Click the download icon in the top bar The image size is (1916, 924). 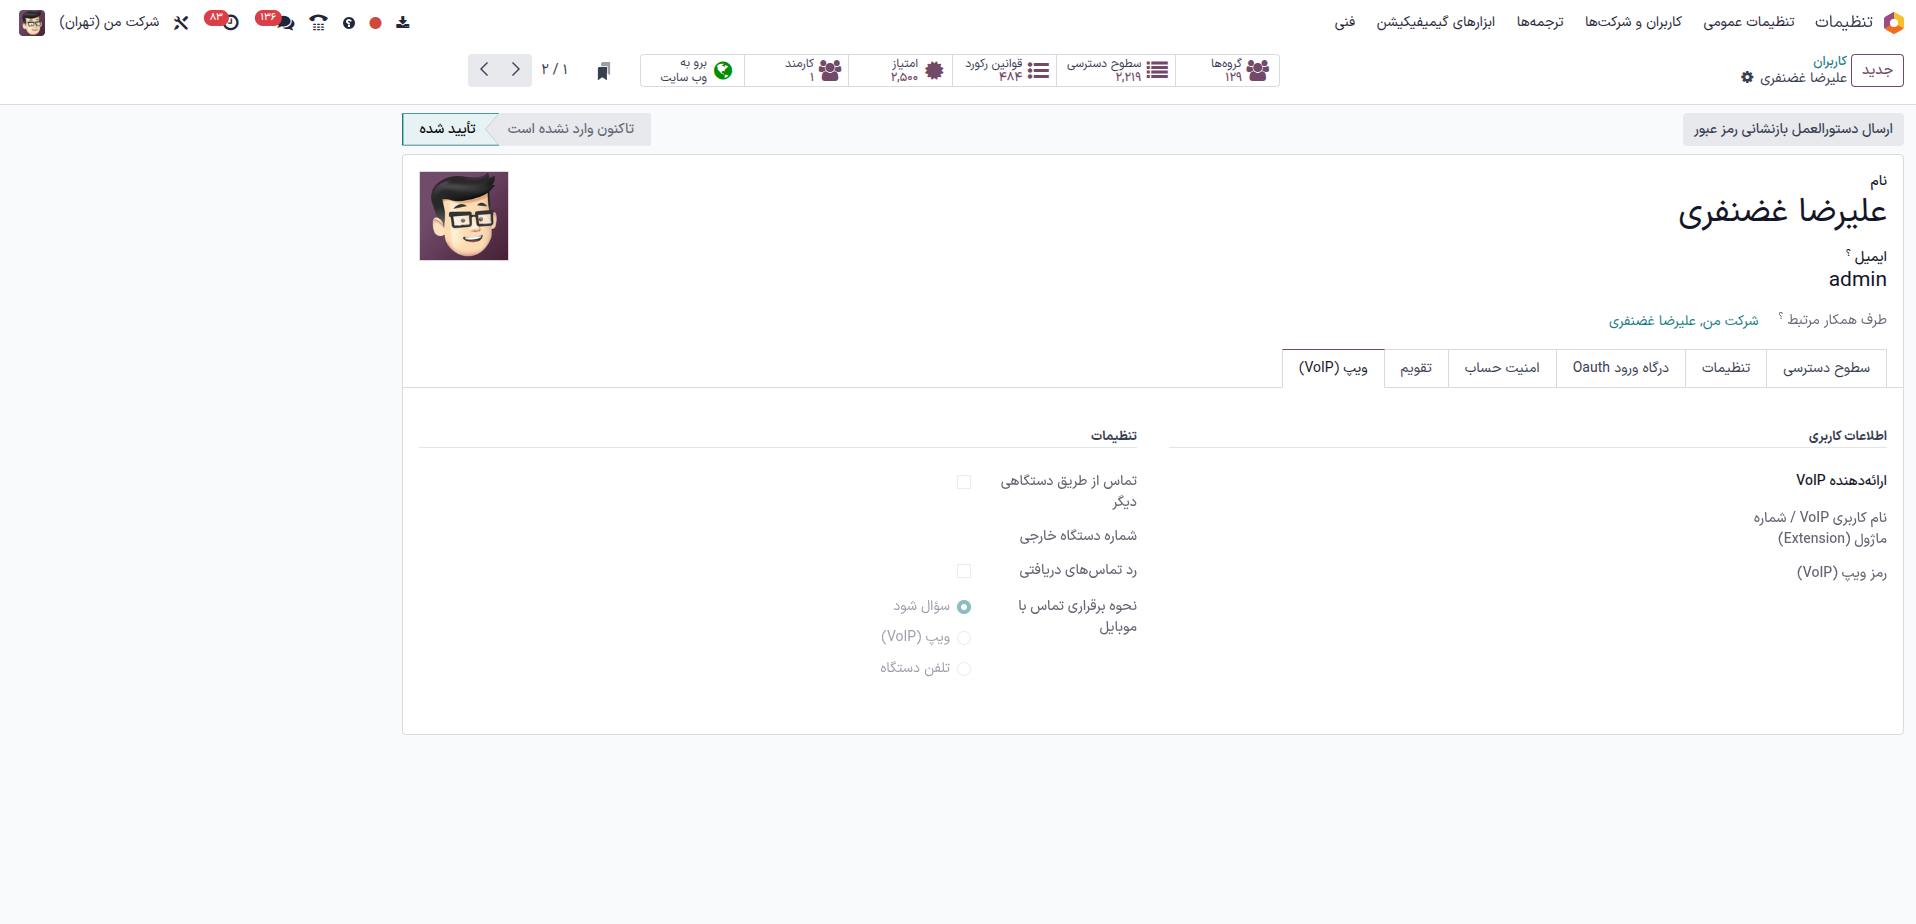[403, 22]
